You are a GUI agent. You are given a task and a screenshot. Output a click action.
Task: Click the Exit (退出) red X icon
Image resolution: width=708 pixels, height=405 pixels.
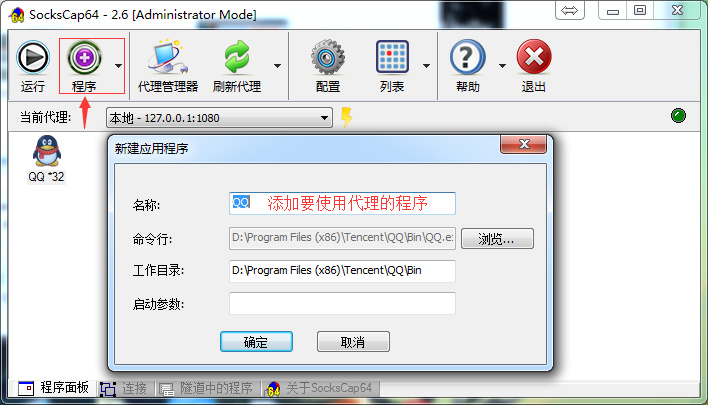pyautogui.click(x=534, y=57)
